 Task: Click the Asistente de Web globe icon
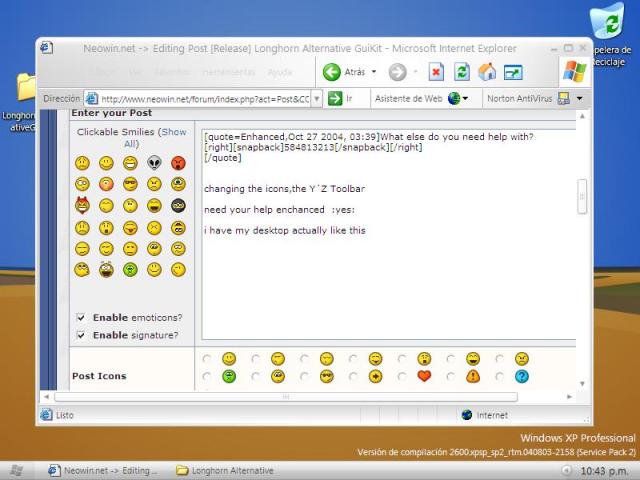coord(454,98)
